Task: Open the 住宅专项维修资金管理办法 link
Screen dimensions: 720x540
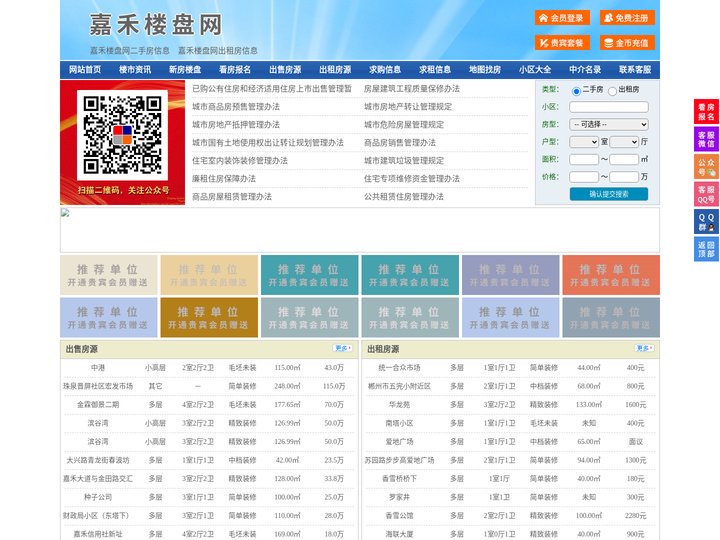Action: [412, 179]
